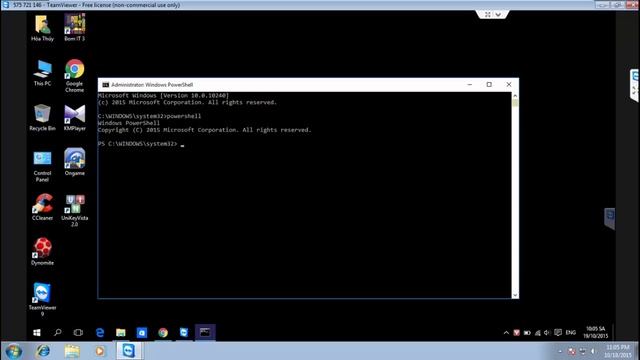Open File Explorer on the remote taskbar
Screen dimensions: 640x360
120,333
